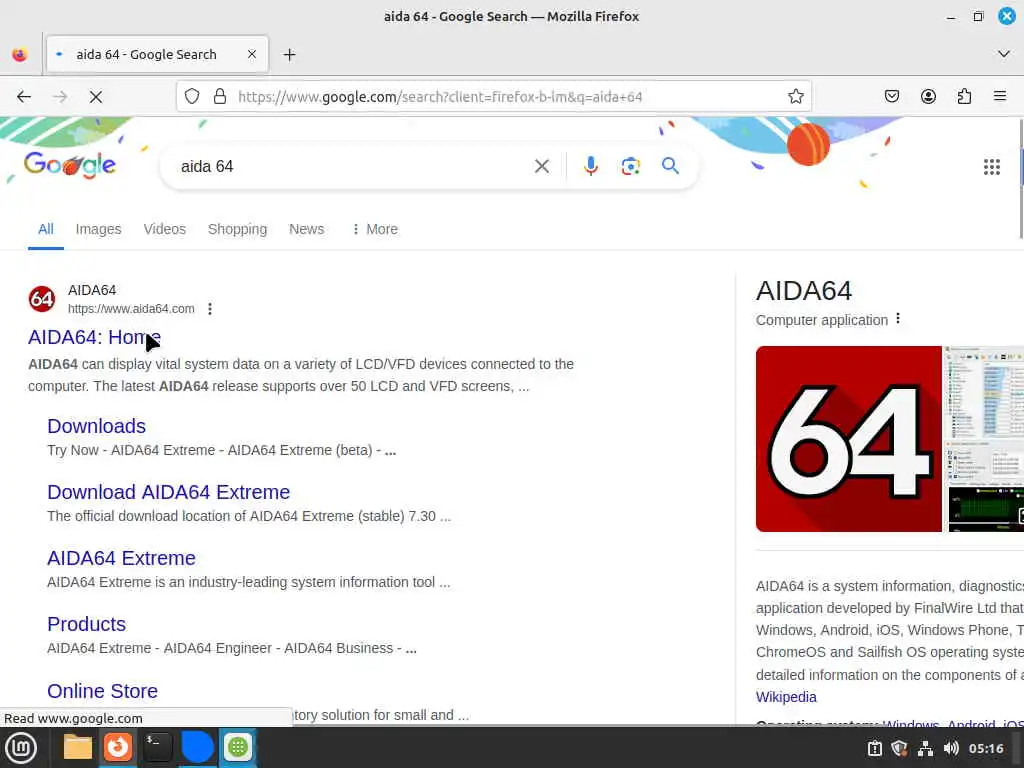1024x768 pixels.
Task: Switch to Images results tab
Action: pos(99,229)
